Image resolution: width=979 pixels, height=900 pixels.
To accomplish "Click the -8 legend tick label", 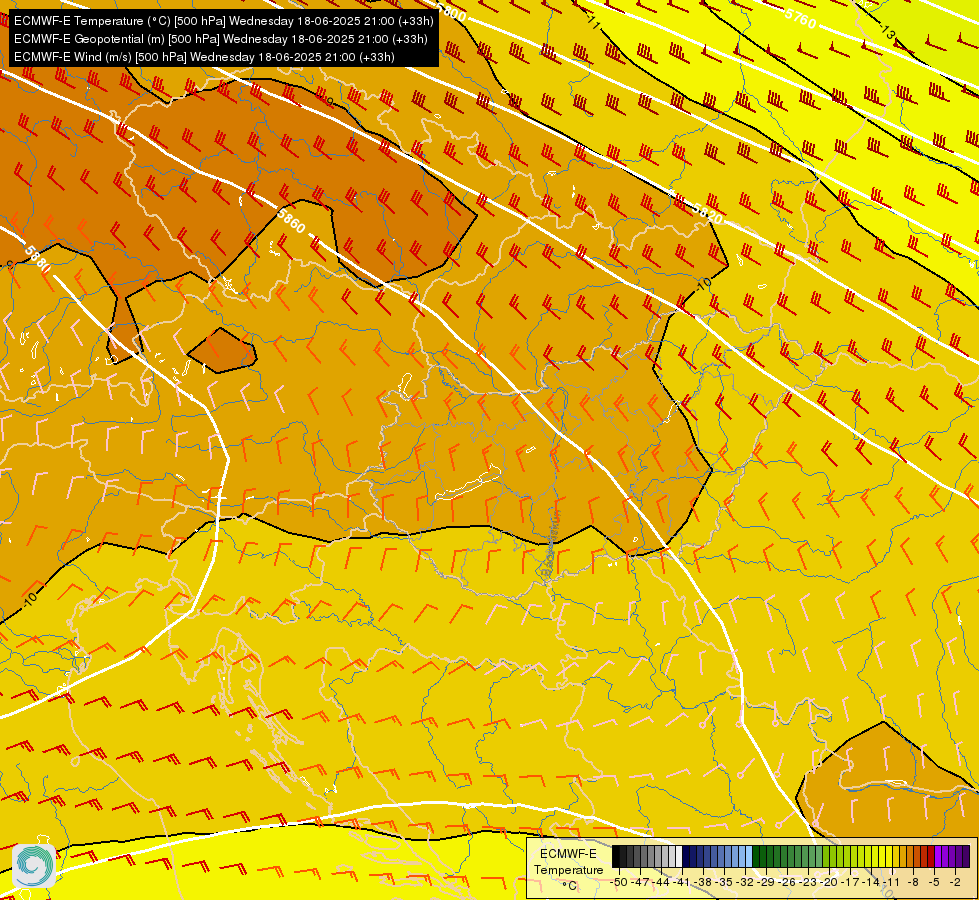I will coord(913,883).
